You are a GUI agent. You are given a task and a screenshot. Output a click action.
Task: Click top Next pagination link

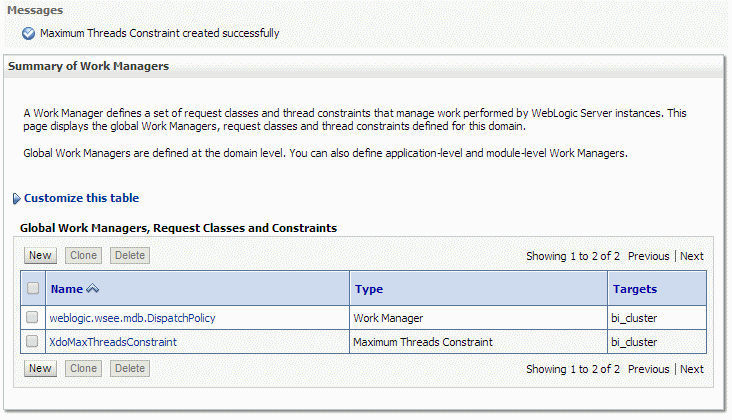pos(692,256)
